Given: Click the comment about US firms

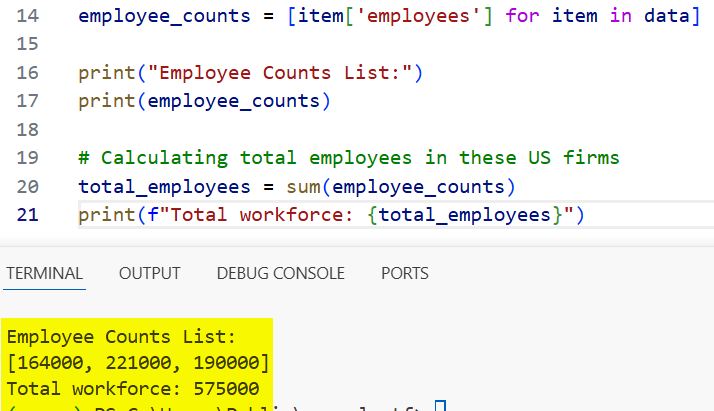Looking at the screenshot, I should tap(349, 158).
